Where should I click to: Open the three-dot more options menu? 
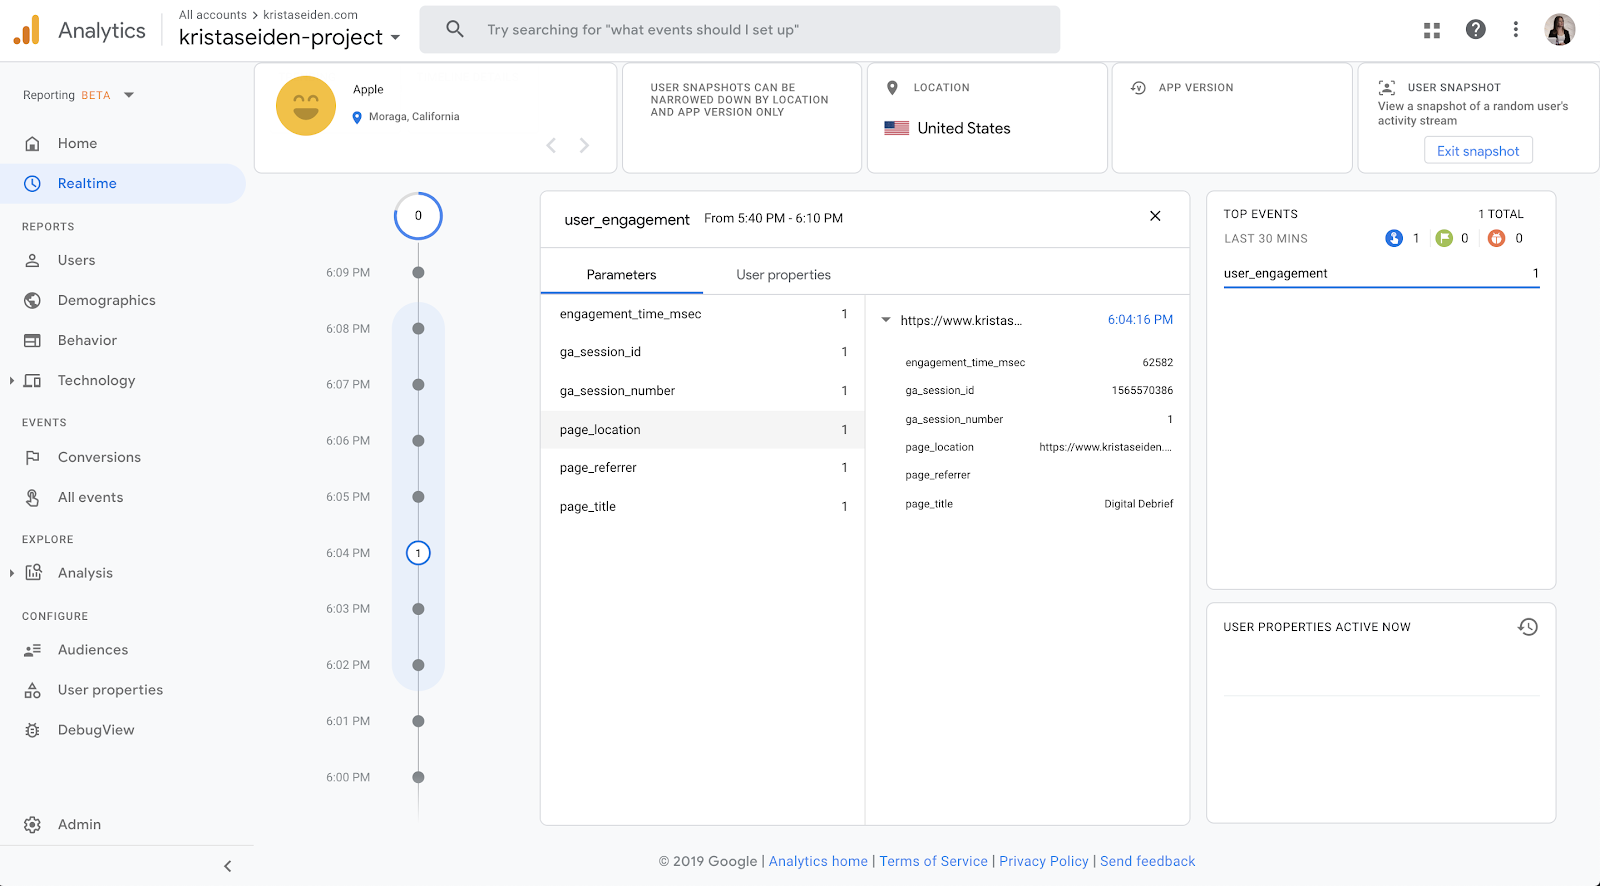(x=1516, y=30)
